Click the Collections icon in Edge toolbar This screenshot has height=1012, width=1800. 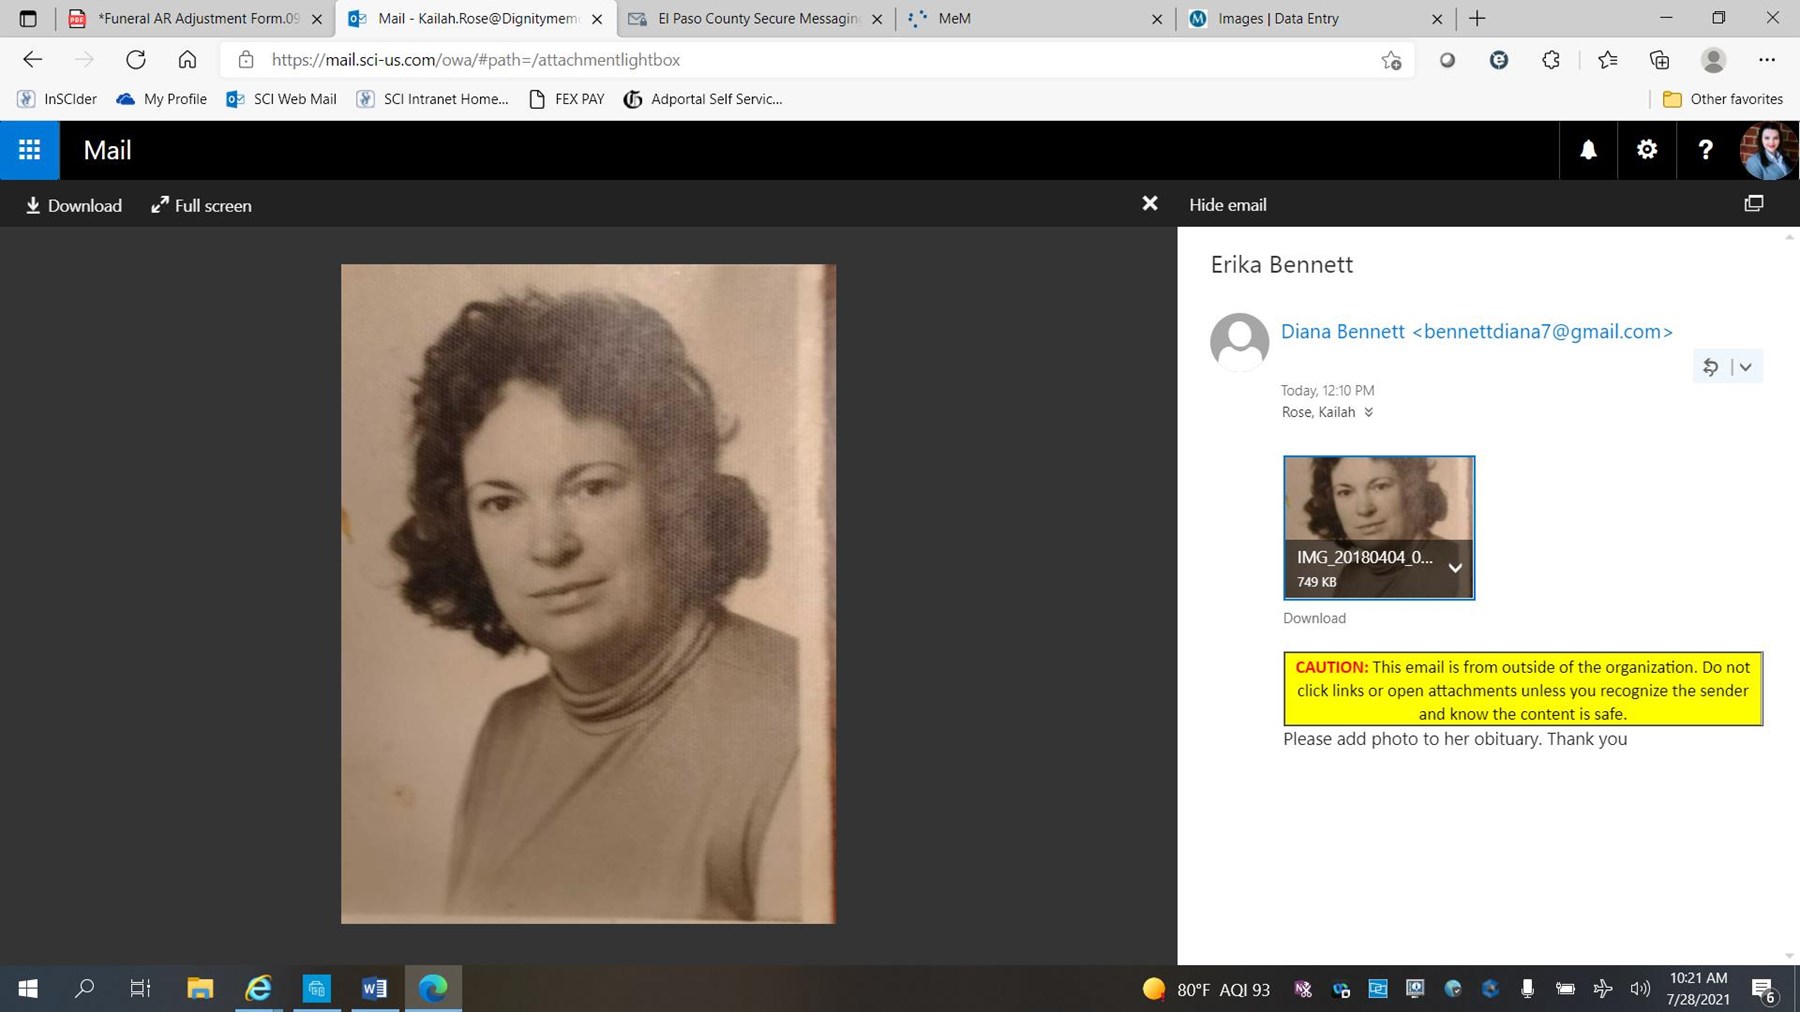pyautogui.click(x=1660, y=60)
